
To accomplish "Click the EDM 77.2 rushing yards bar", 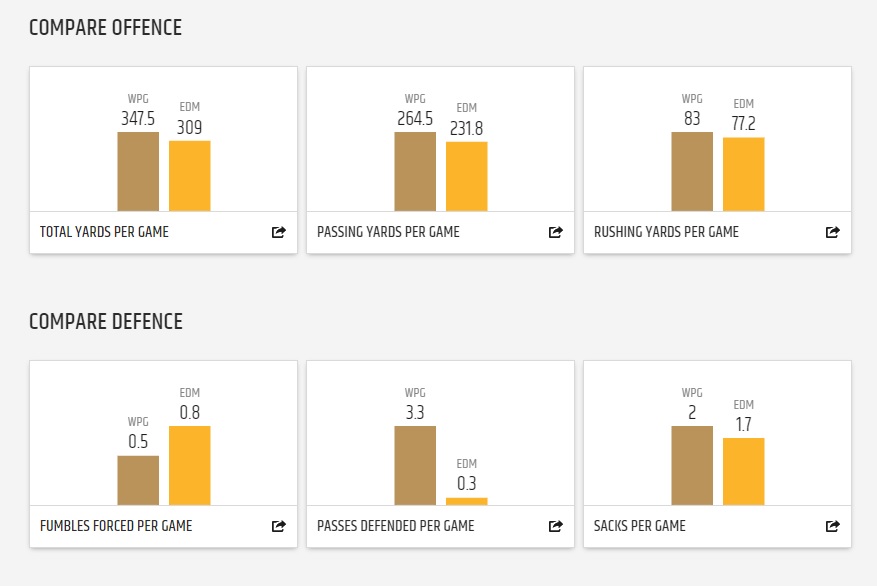I will click(x=743, y=174).
